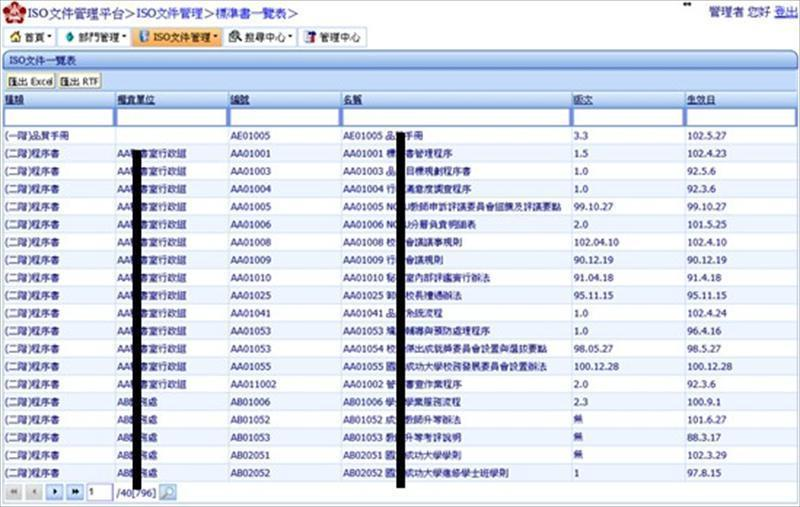Image resolution: width=800 pixels, height=507 pixels.
Task: Select the (一階)品質手冊 cell
Action: (37, 136)
